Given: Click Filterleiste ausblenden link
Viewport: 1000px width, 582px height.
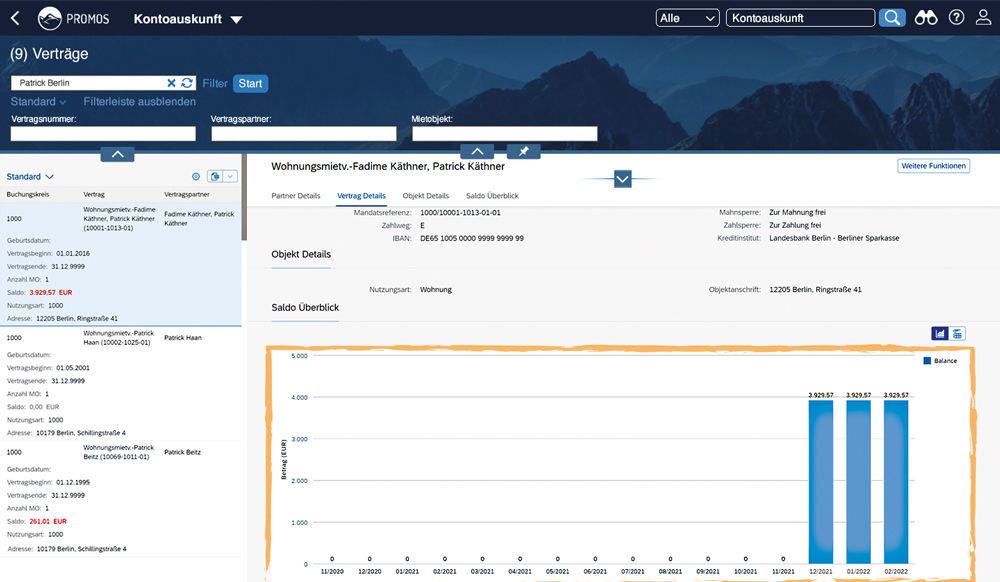Looking at the screenshot, I should [139, 102].
